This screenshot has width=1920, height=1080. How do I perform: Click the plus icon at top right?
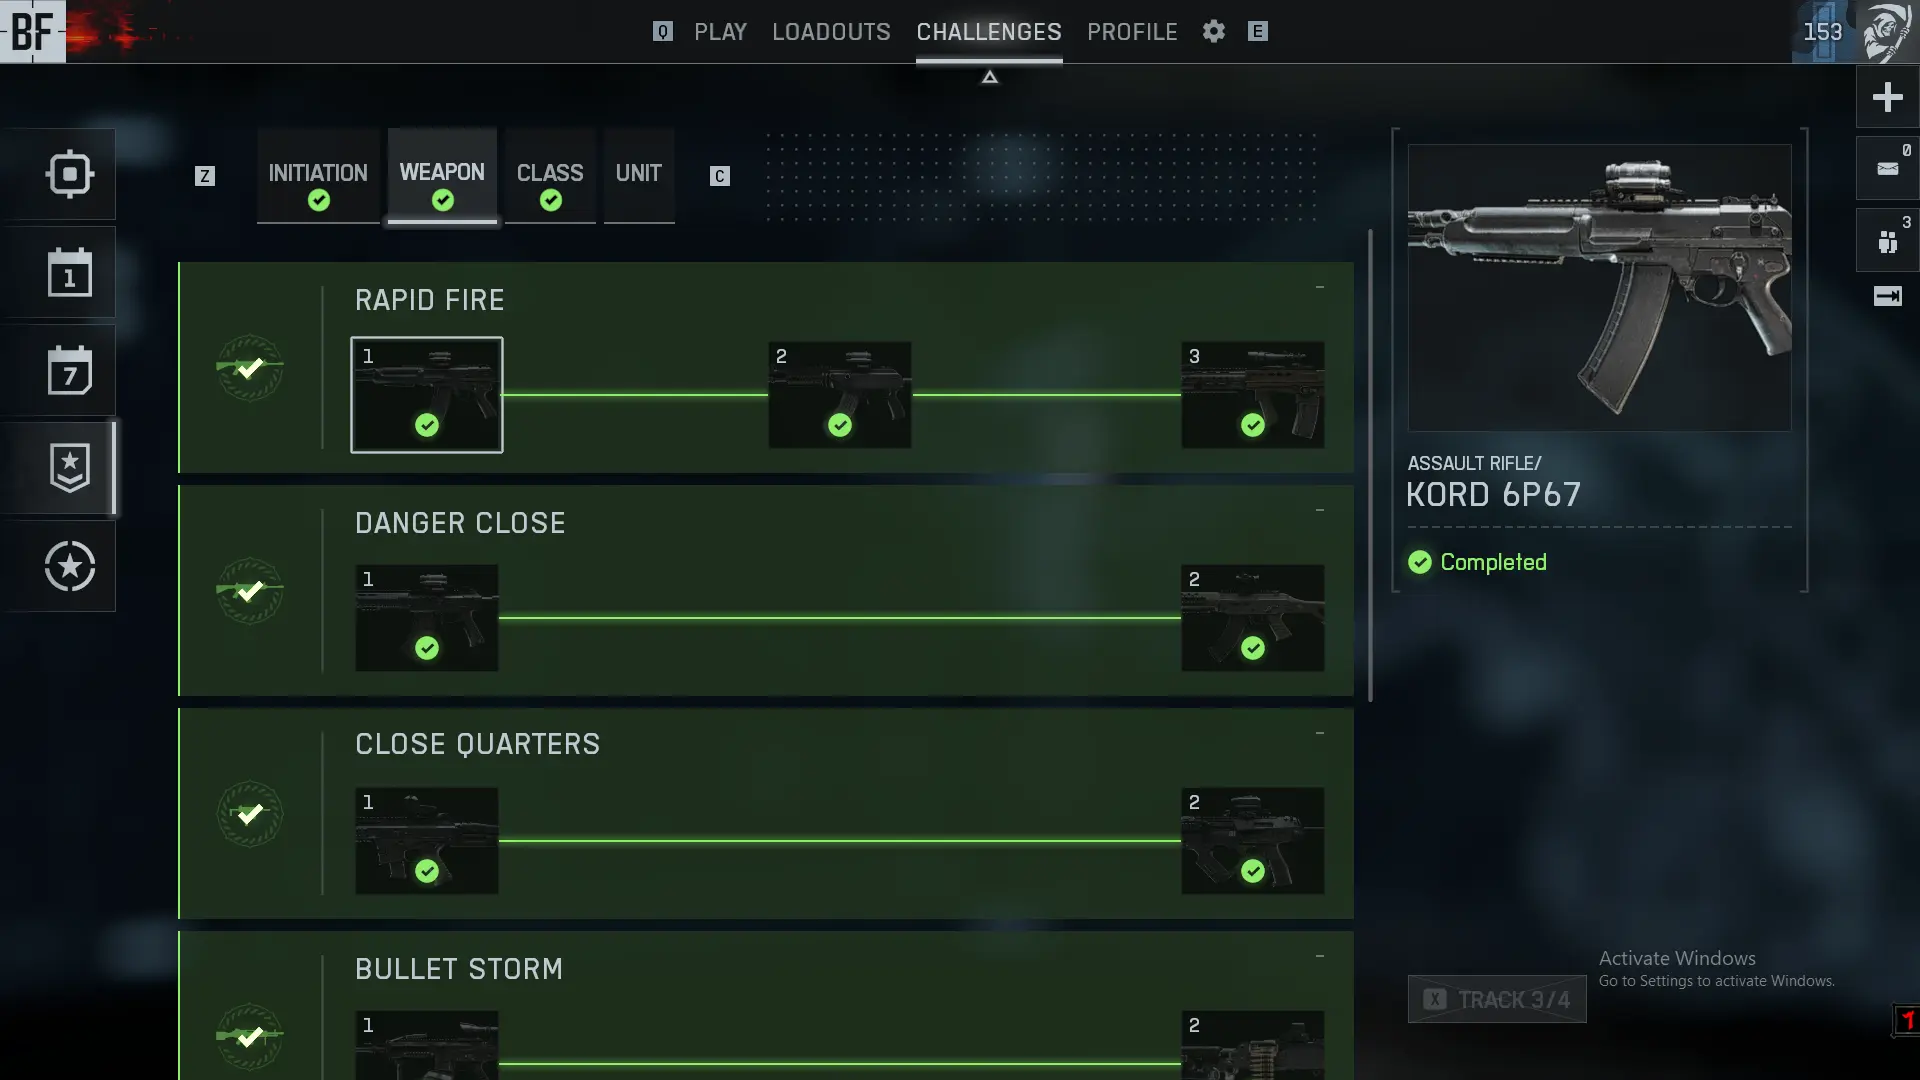coord(1887,97)
